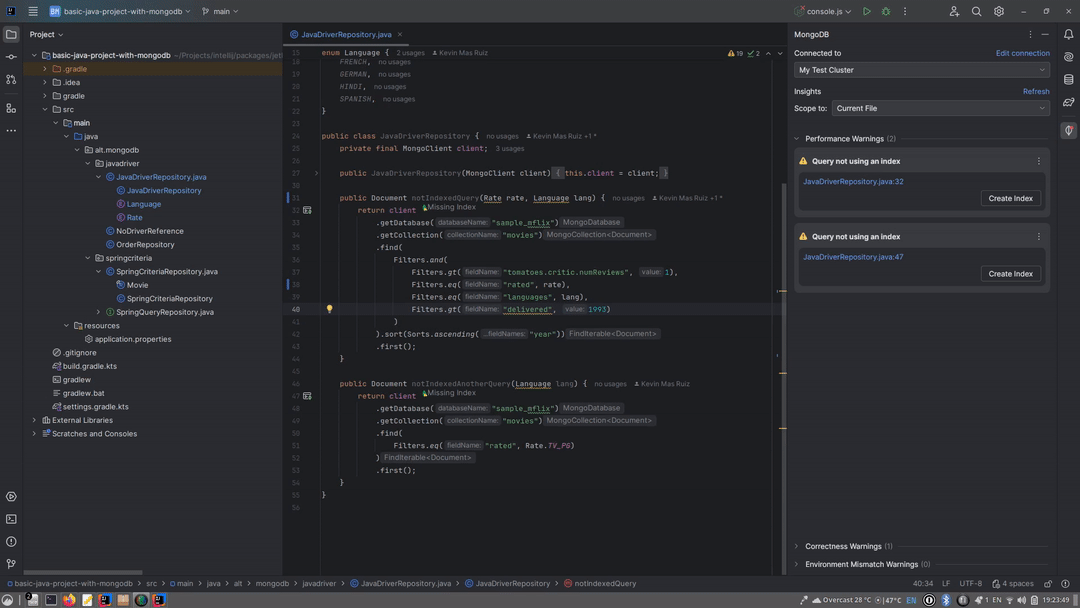The height and width of the screenshot is (608, 1080).
Task: Expand Correctness Warnings section
Action: click(797, 546)
